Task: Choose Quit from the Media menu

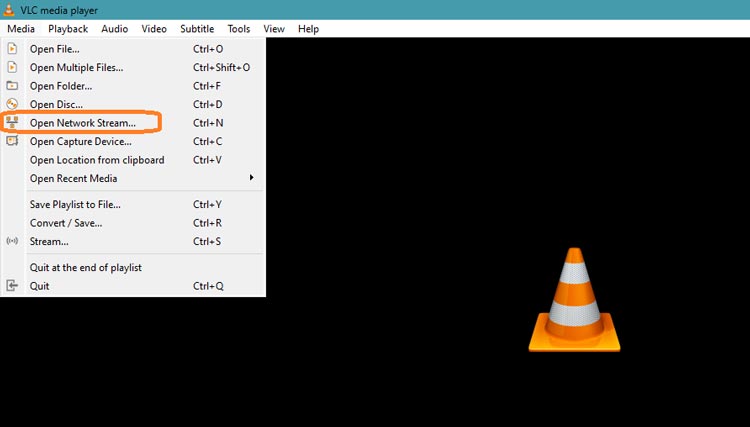Action: click(133, 286)
